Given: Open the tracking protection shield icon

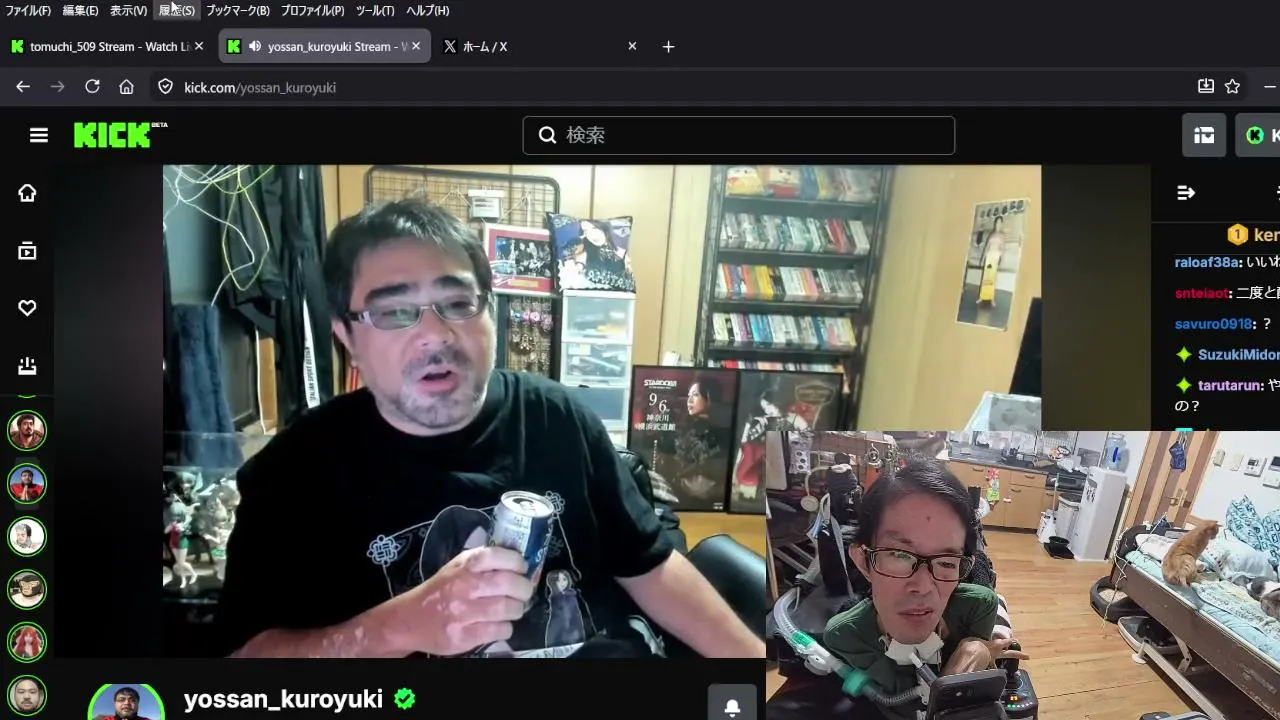Looking at the screenshot, I should pos(166,87).
